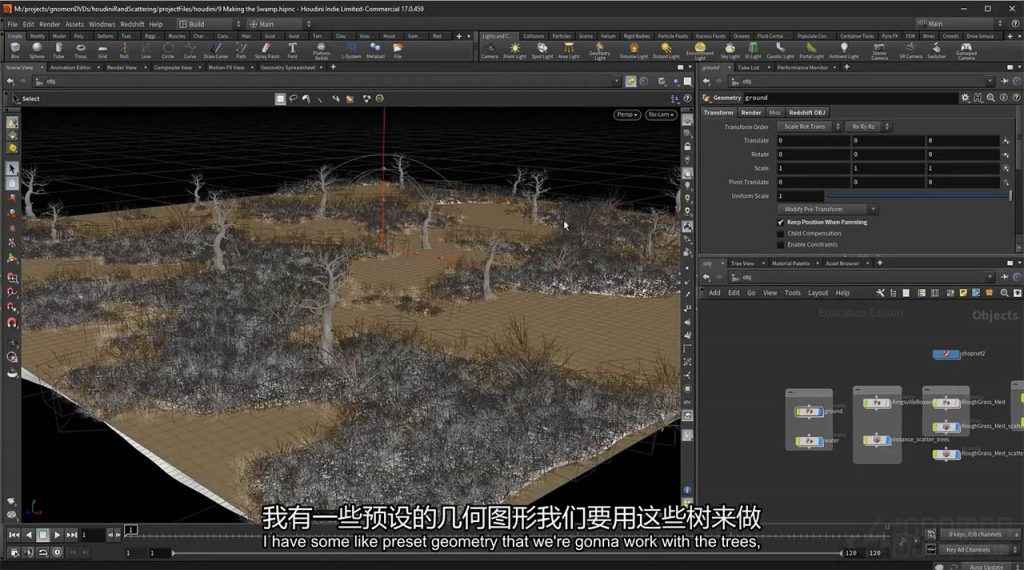Click Key All Channels button
The width and height of the screenshot is (1024, 570).
tap(976, 550)
